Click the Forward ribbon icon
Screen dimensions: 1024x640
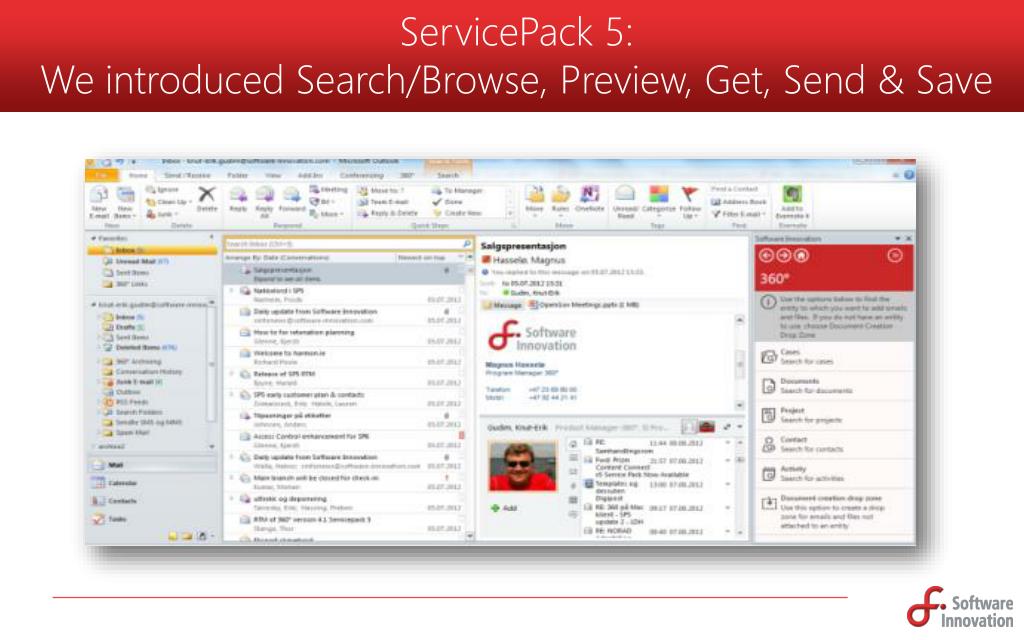291,195
